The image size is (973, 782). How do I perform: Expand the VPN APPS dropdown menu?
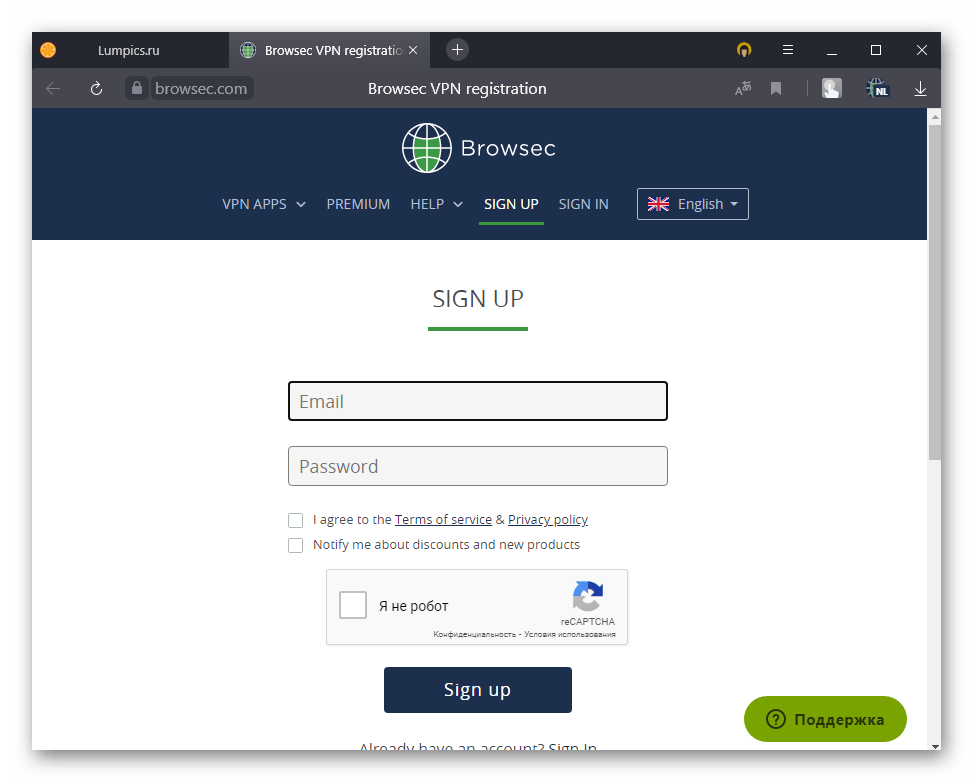click(264, 204)
